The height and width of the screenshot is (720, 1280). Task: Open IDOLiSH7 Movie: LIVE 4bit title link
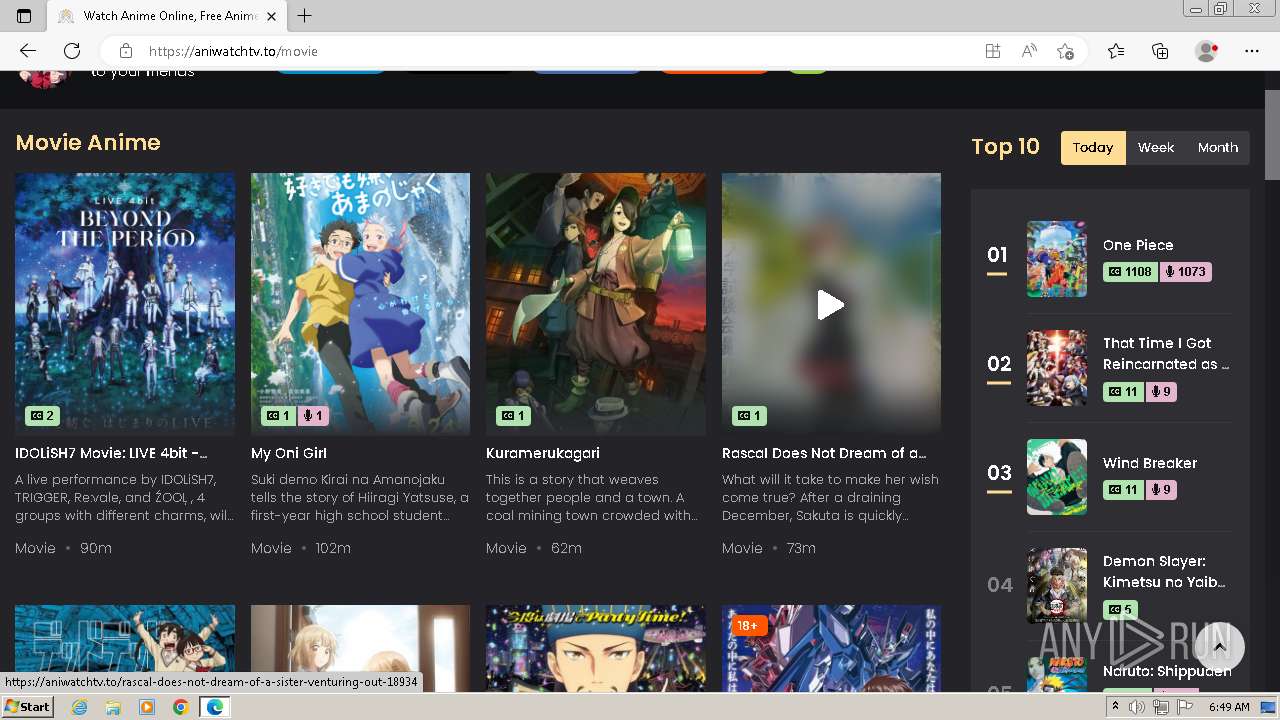[112, 453]
